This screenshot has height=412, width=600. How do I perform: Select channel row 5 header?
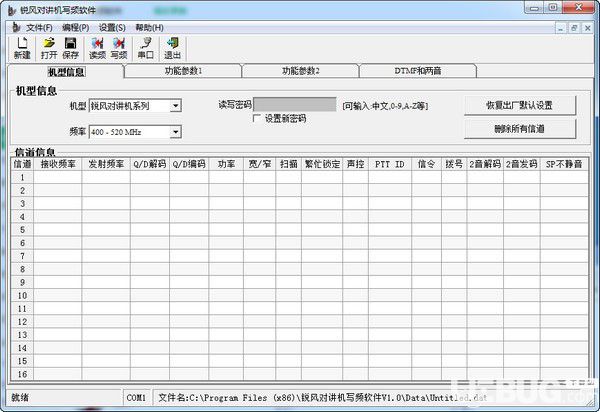(x=22, y=230)
